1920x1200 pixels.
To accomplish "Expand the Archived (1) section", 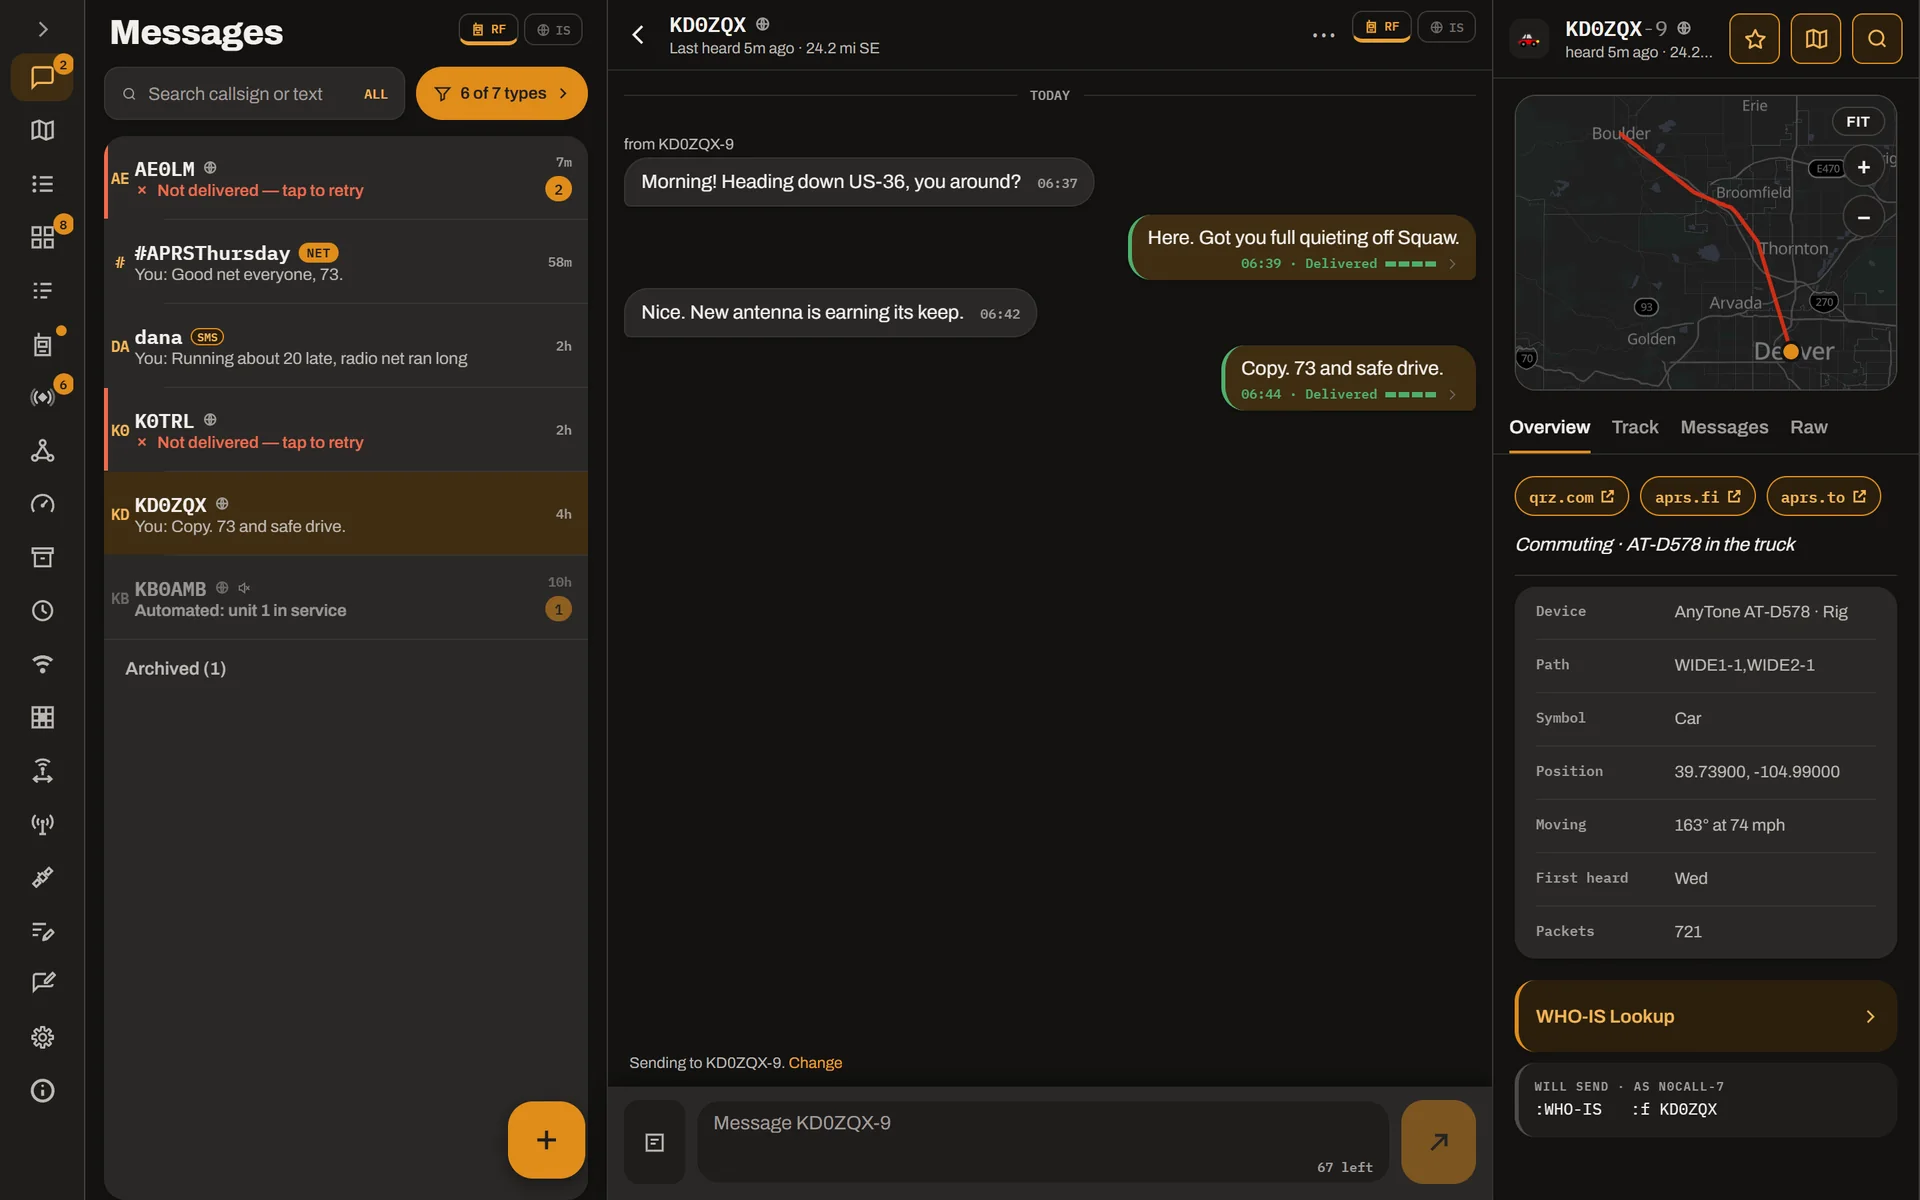I will [x=176, y=668].
